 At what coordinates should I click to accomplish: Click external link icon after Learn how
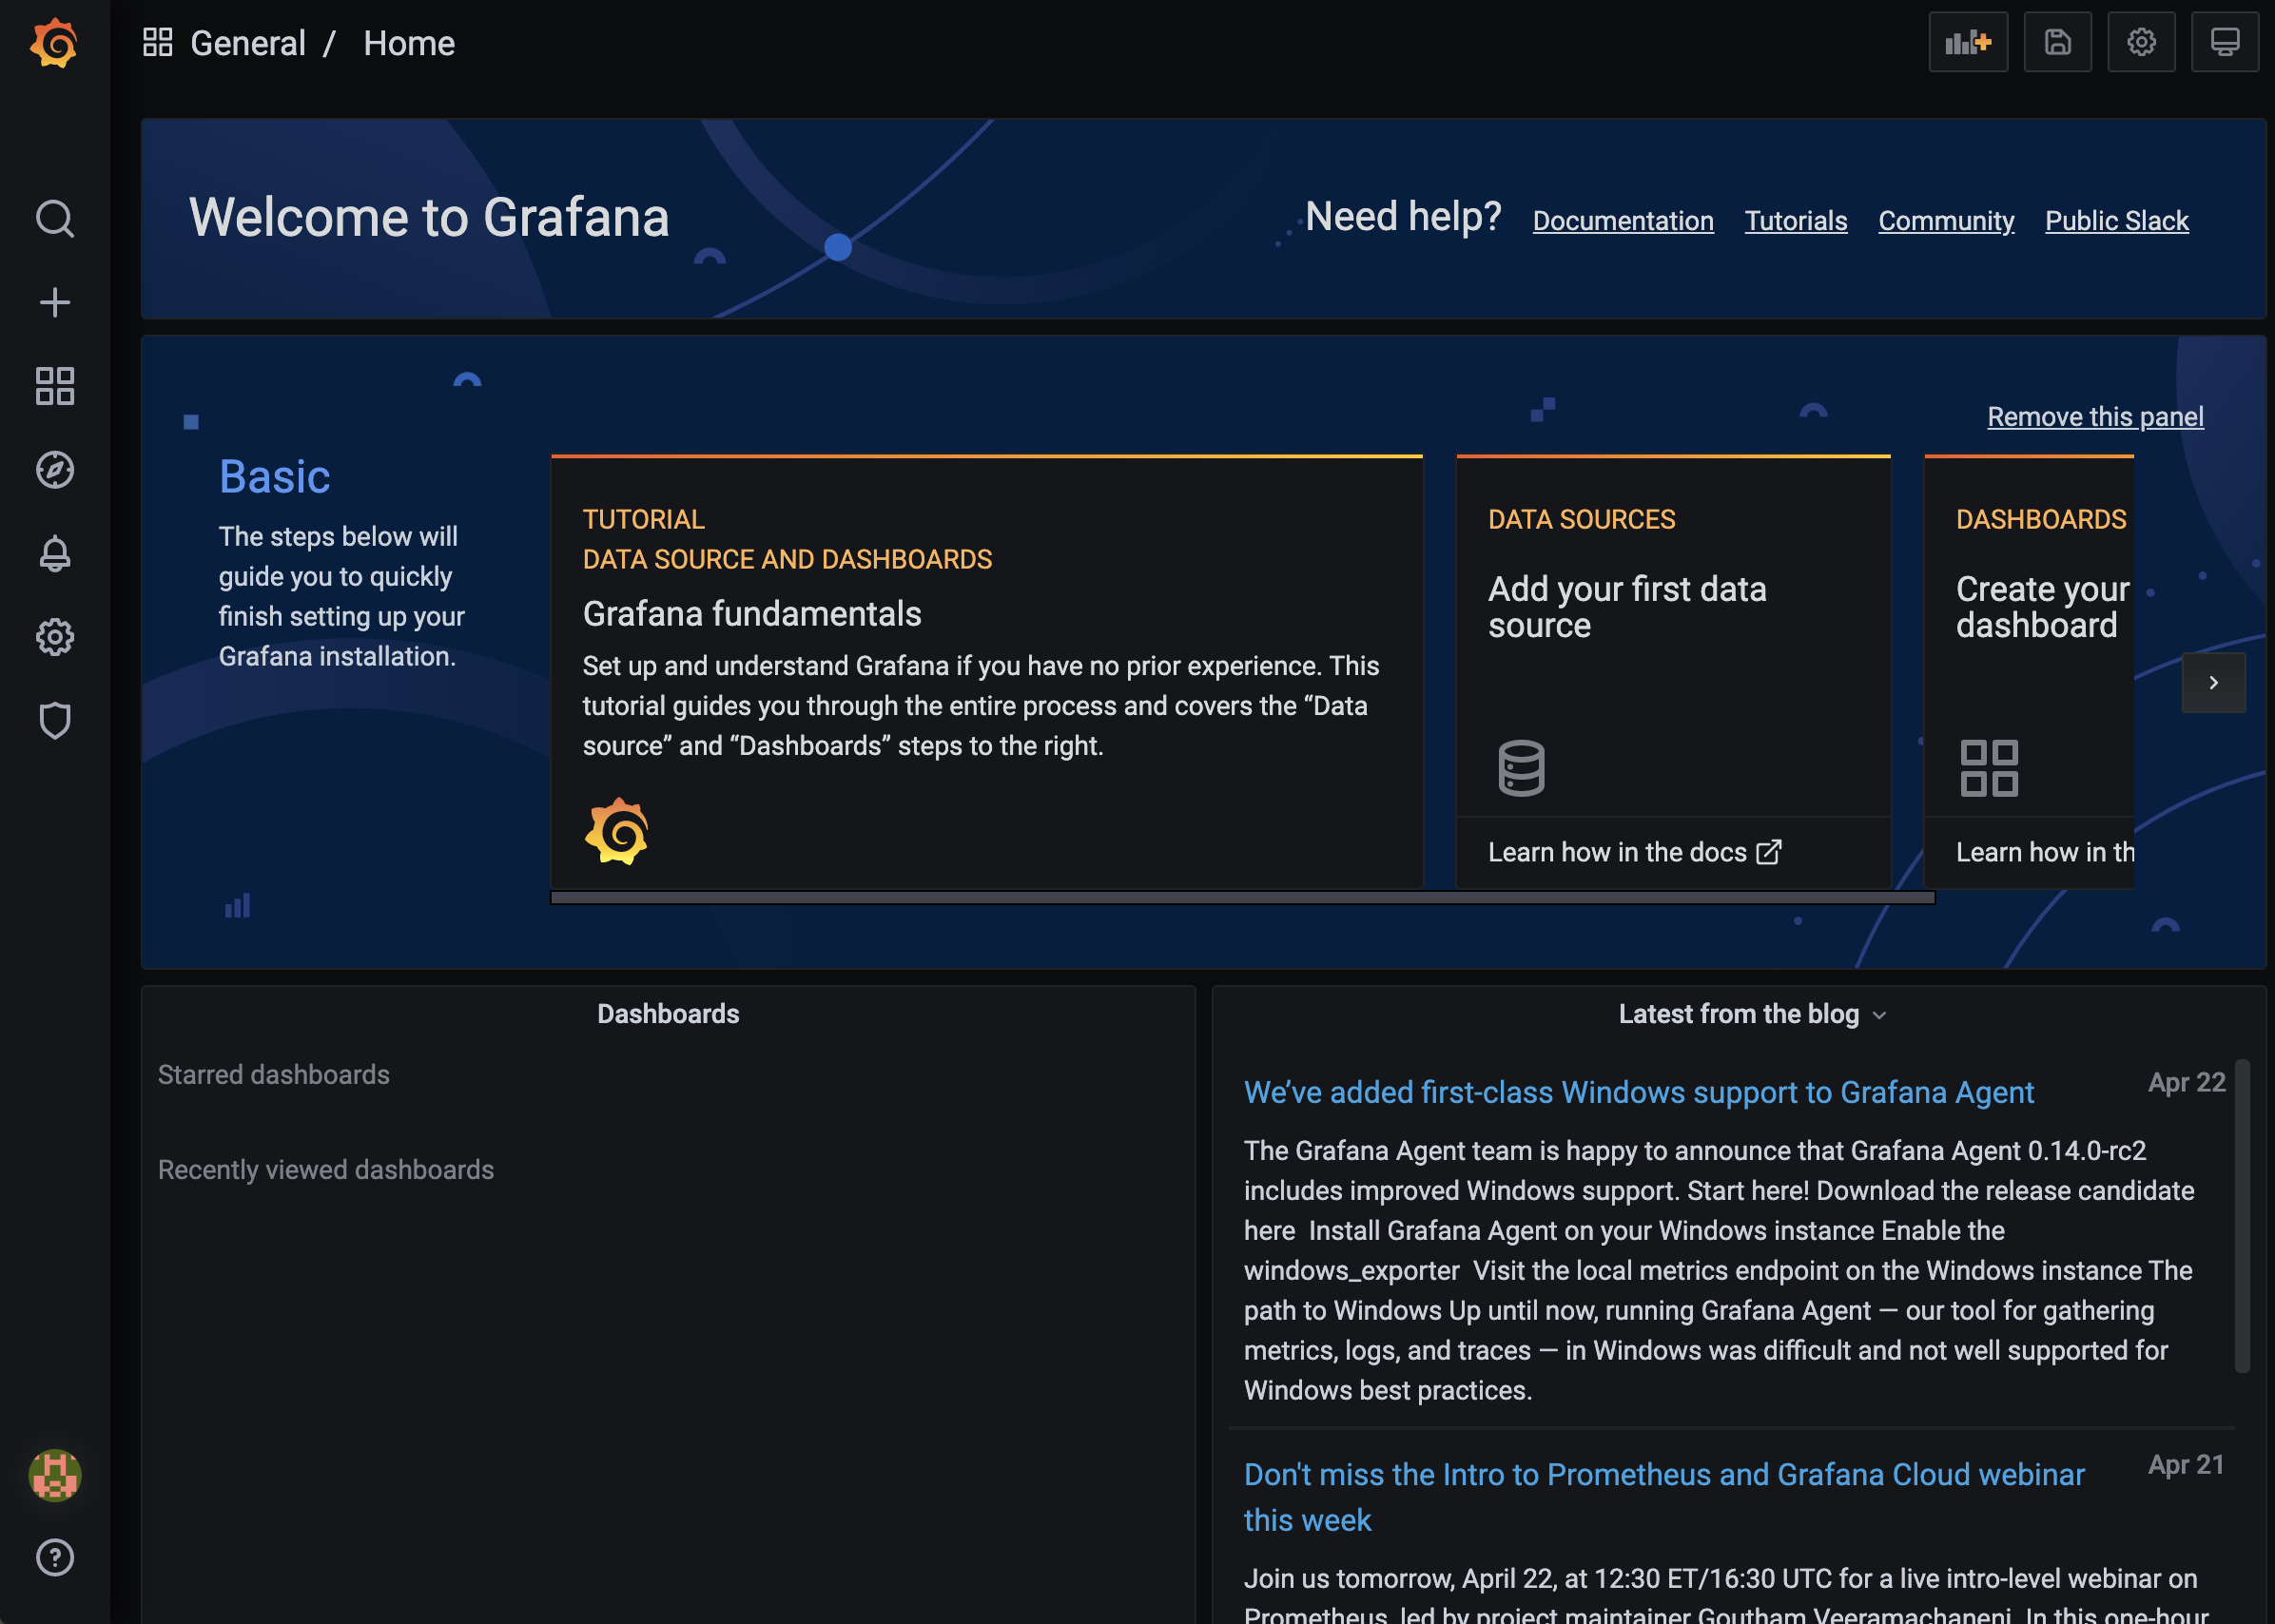point(1769,852)
